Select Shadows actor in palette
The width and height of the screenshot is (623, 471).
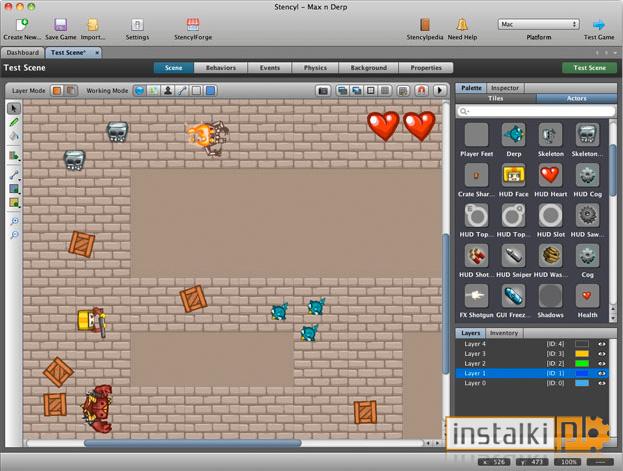pos(550,296)
